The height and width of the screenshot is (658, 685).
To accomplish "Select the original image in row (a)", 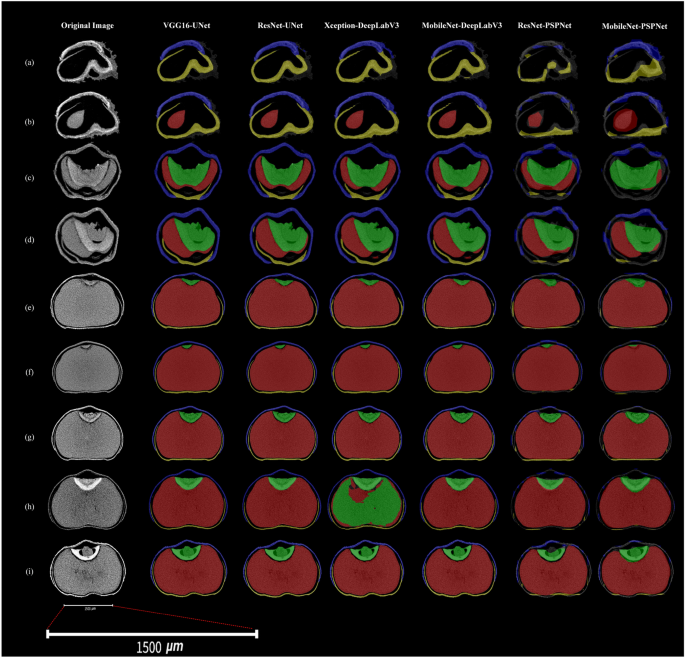I will click(87, 62).
